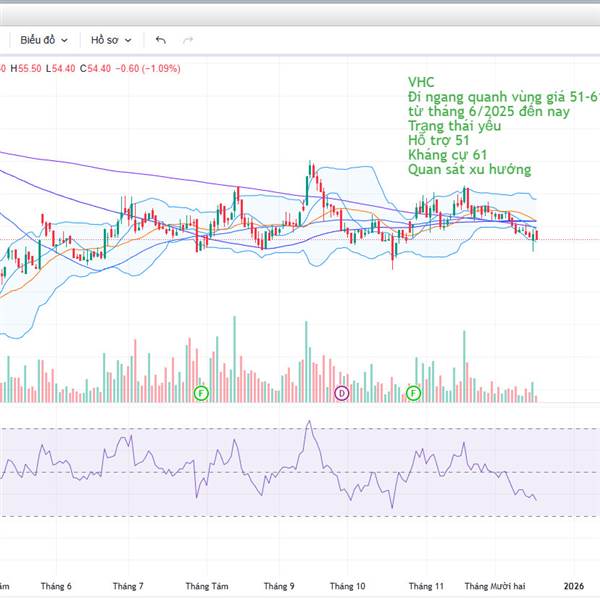Click the purple D dividend marker
This screenshot has height=600, width=600.
pyautogui.click(x=342, y=394)
